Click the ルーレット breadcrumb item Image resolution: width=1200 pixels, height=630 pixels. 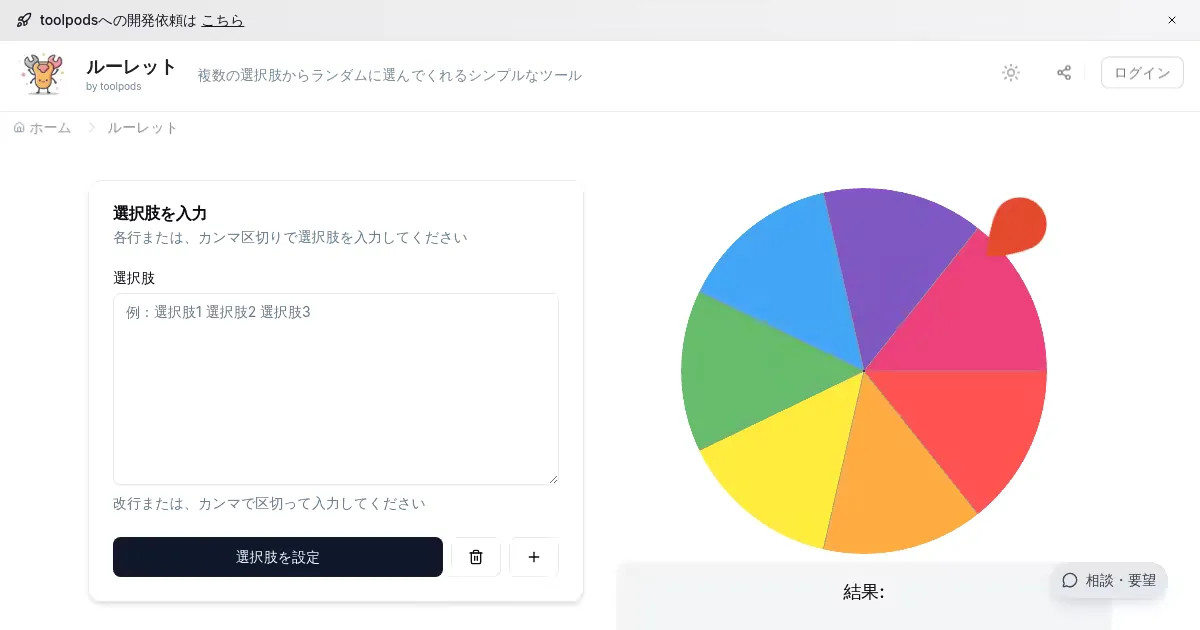tap(142, 128)
